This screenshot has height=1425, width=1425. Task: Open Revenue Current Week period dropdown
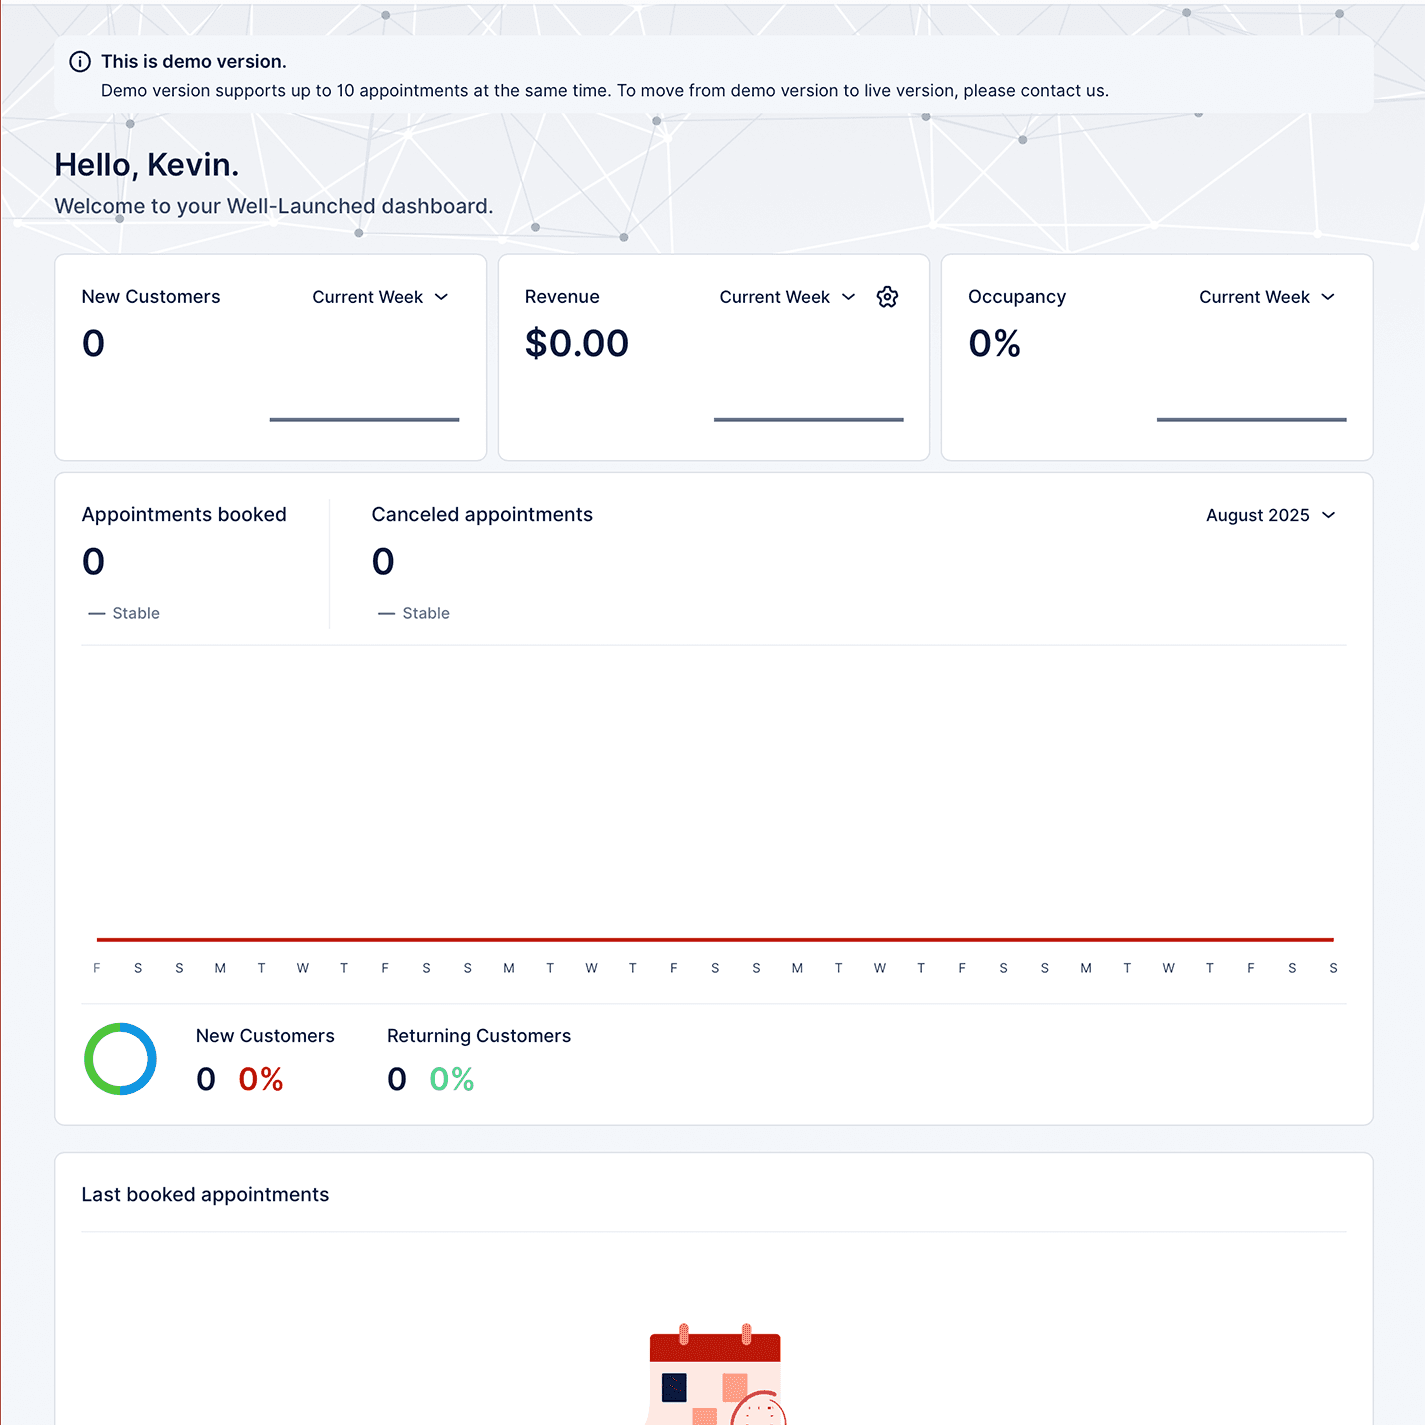[787, 297]
